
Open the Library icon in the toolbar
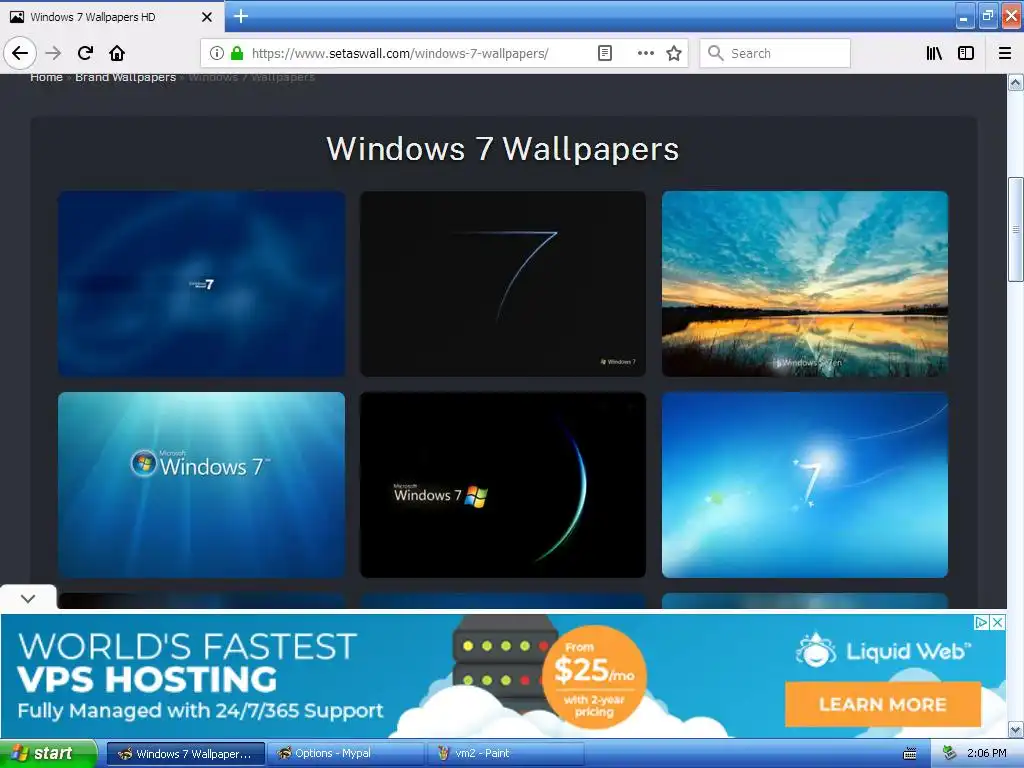point(934,53)
